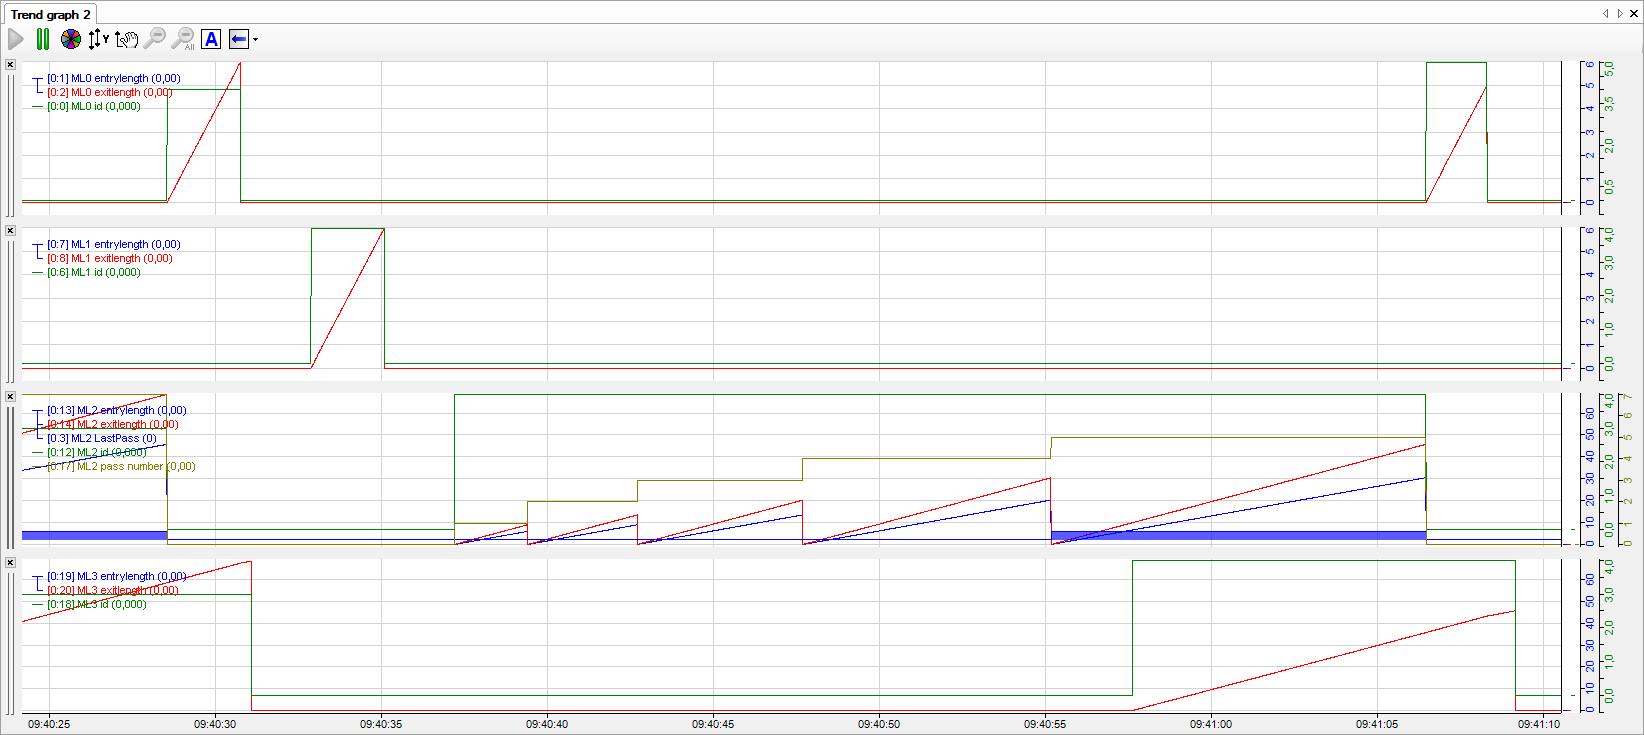1644x735 pixels.
Task: Select the ML2 exitlength legend entry
Action: click(x=113, y=424)
